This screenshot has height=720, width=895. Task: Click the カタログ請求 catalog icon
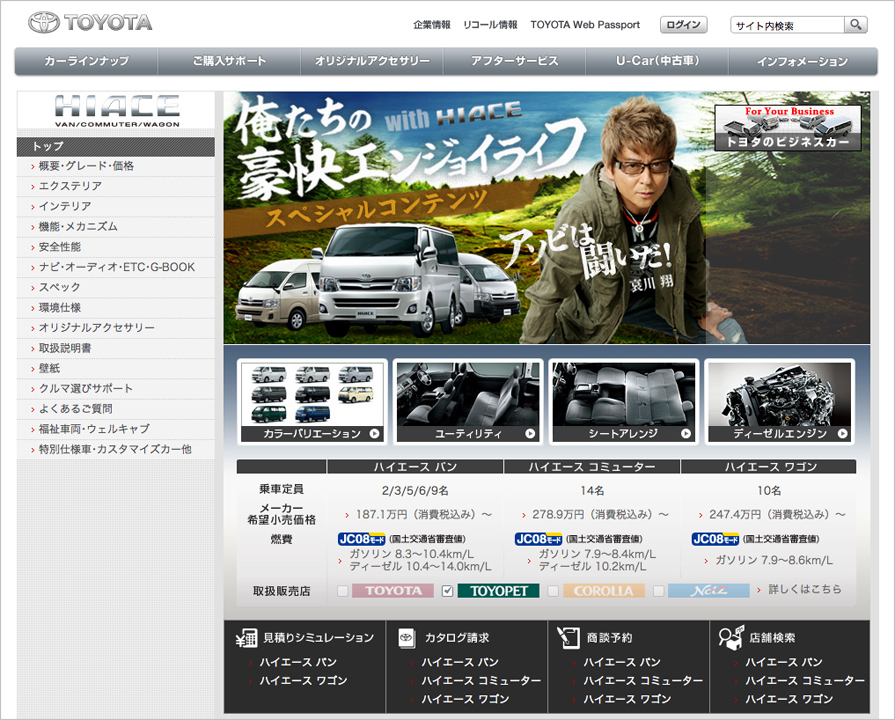click(407, 638)
